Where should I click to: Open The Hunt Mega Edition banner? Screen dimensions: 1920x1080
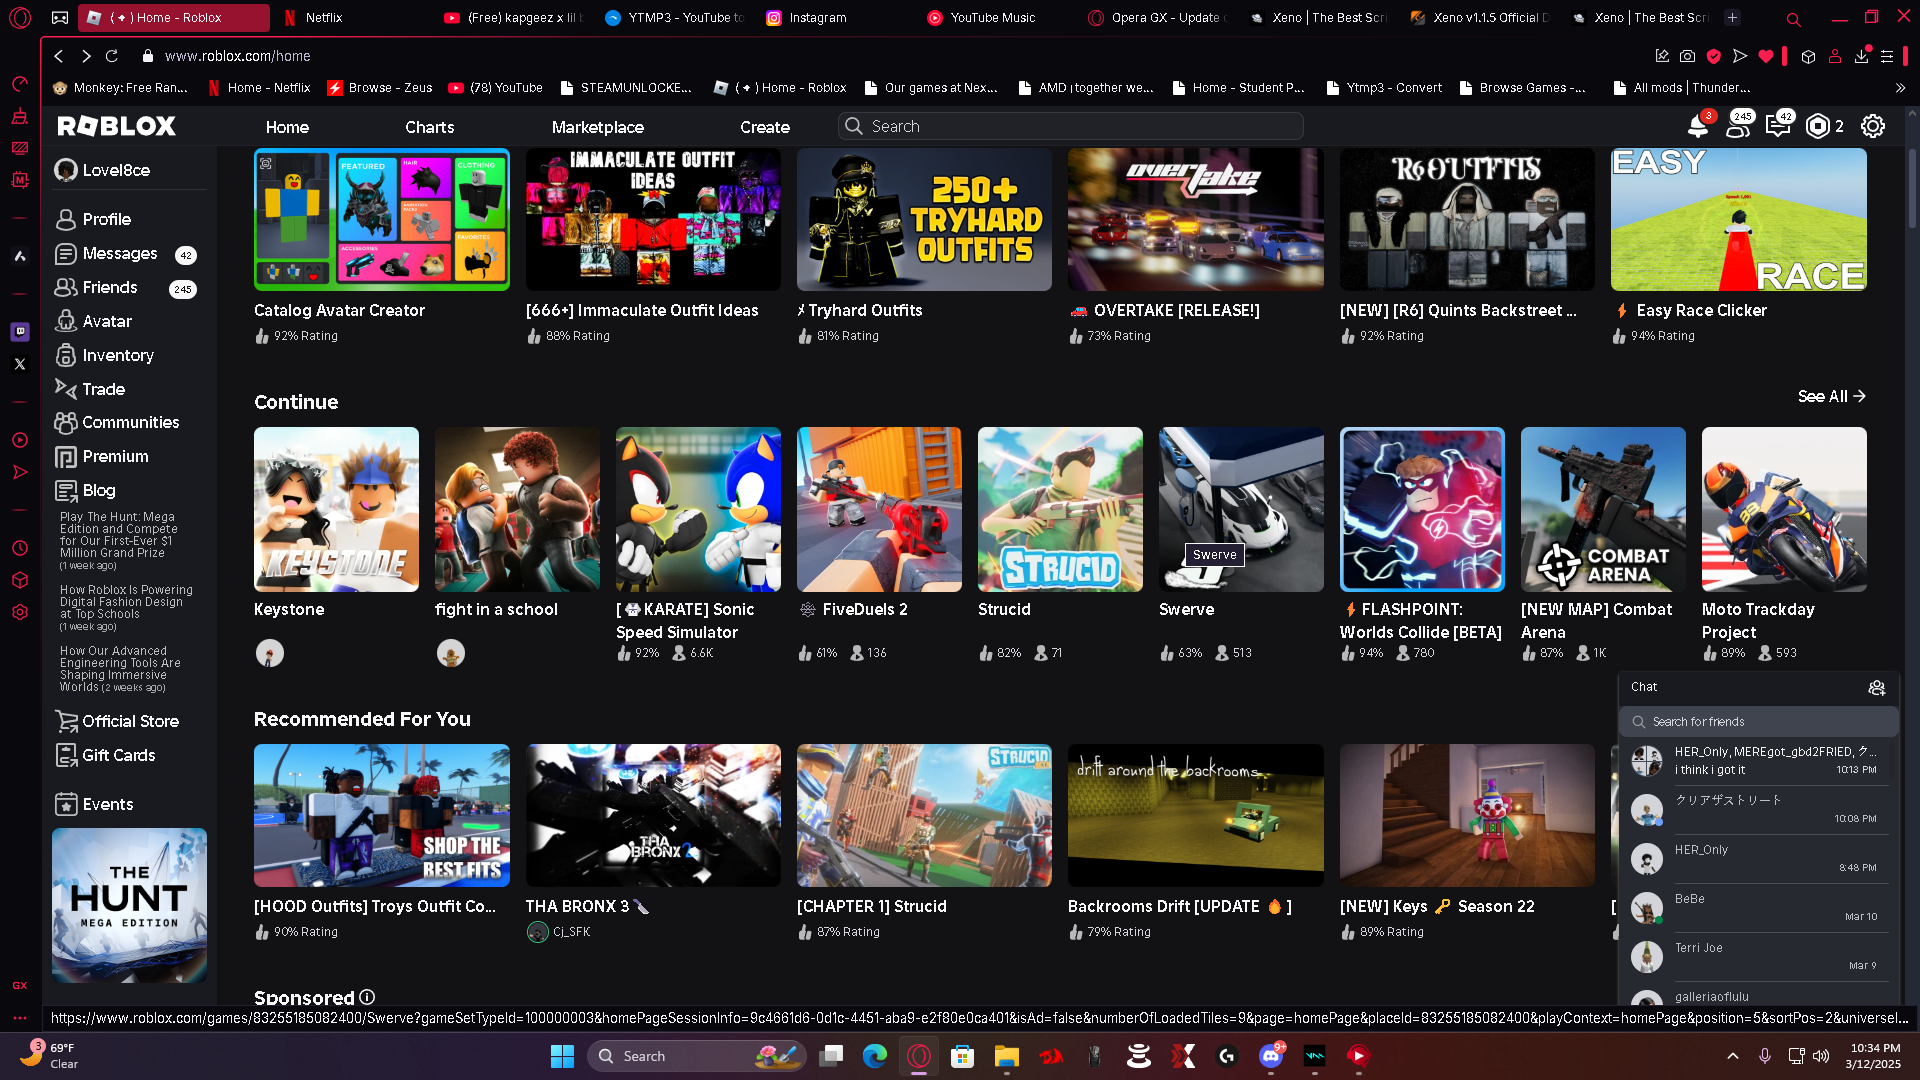point(130,905)
